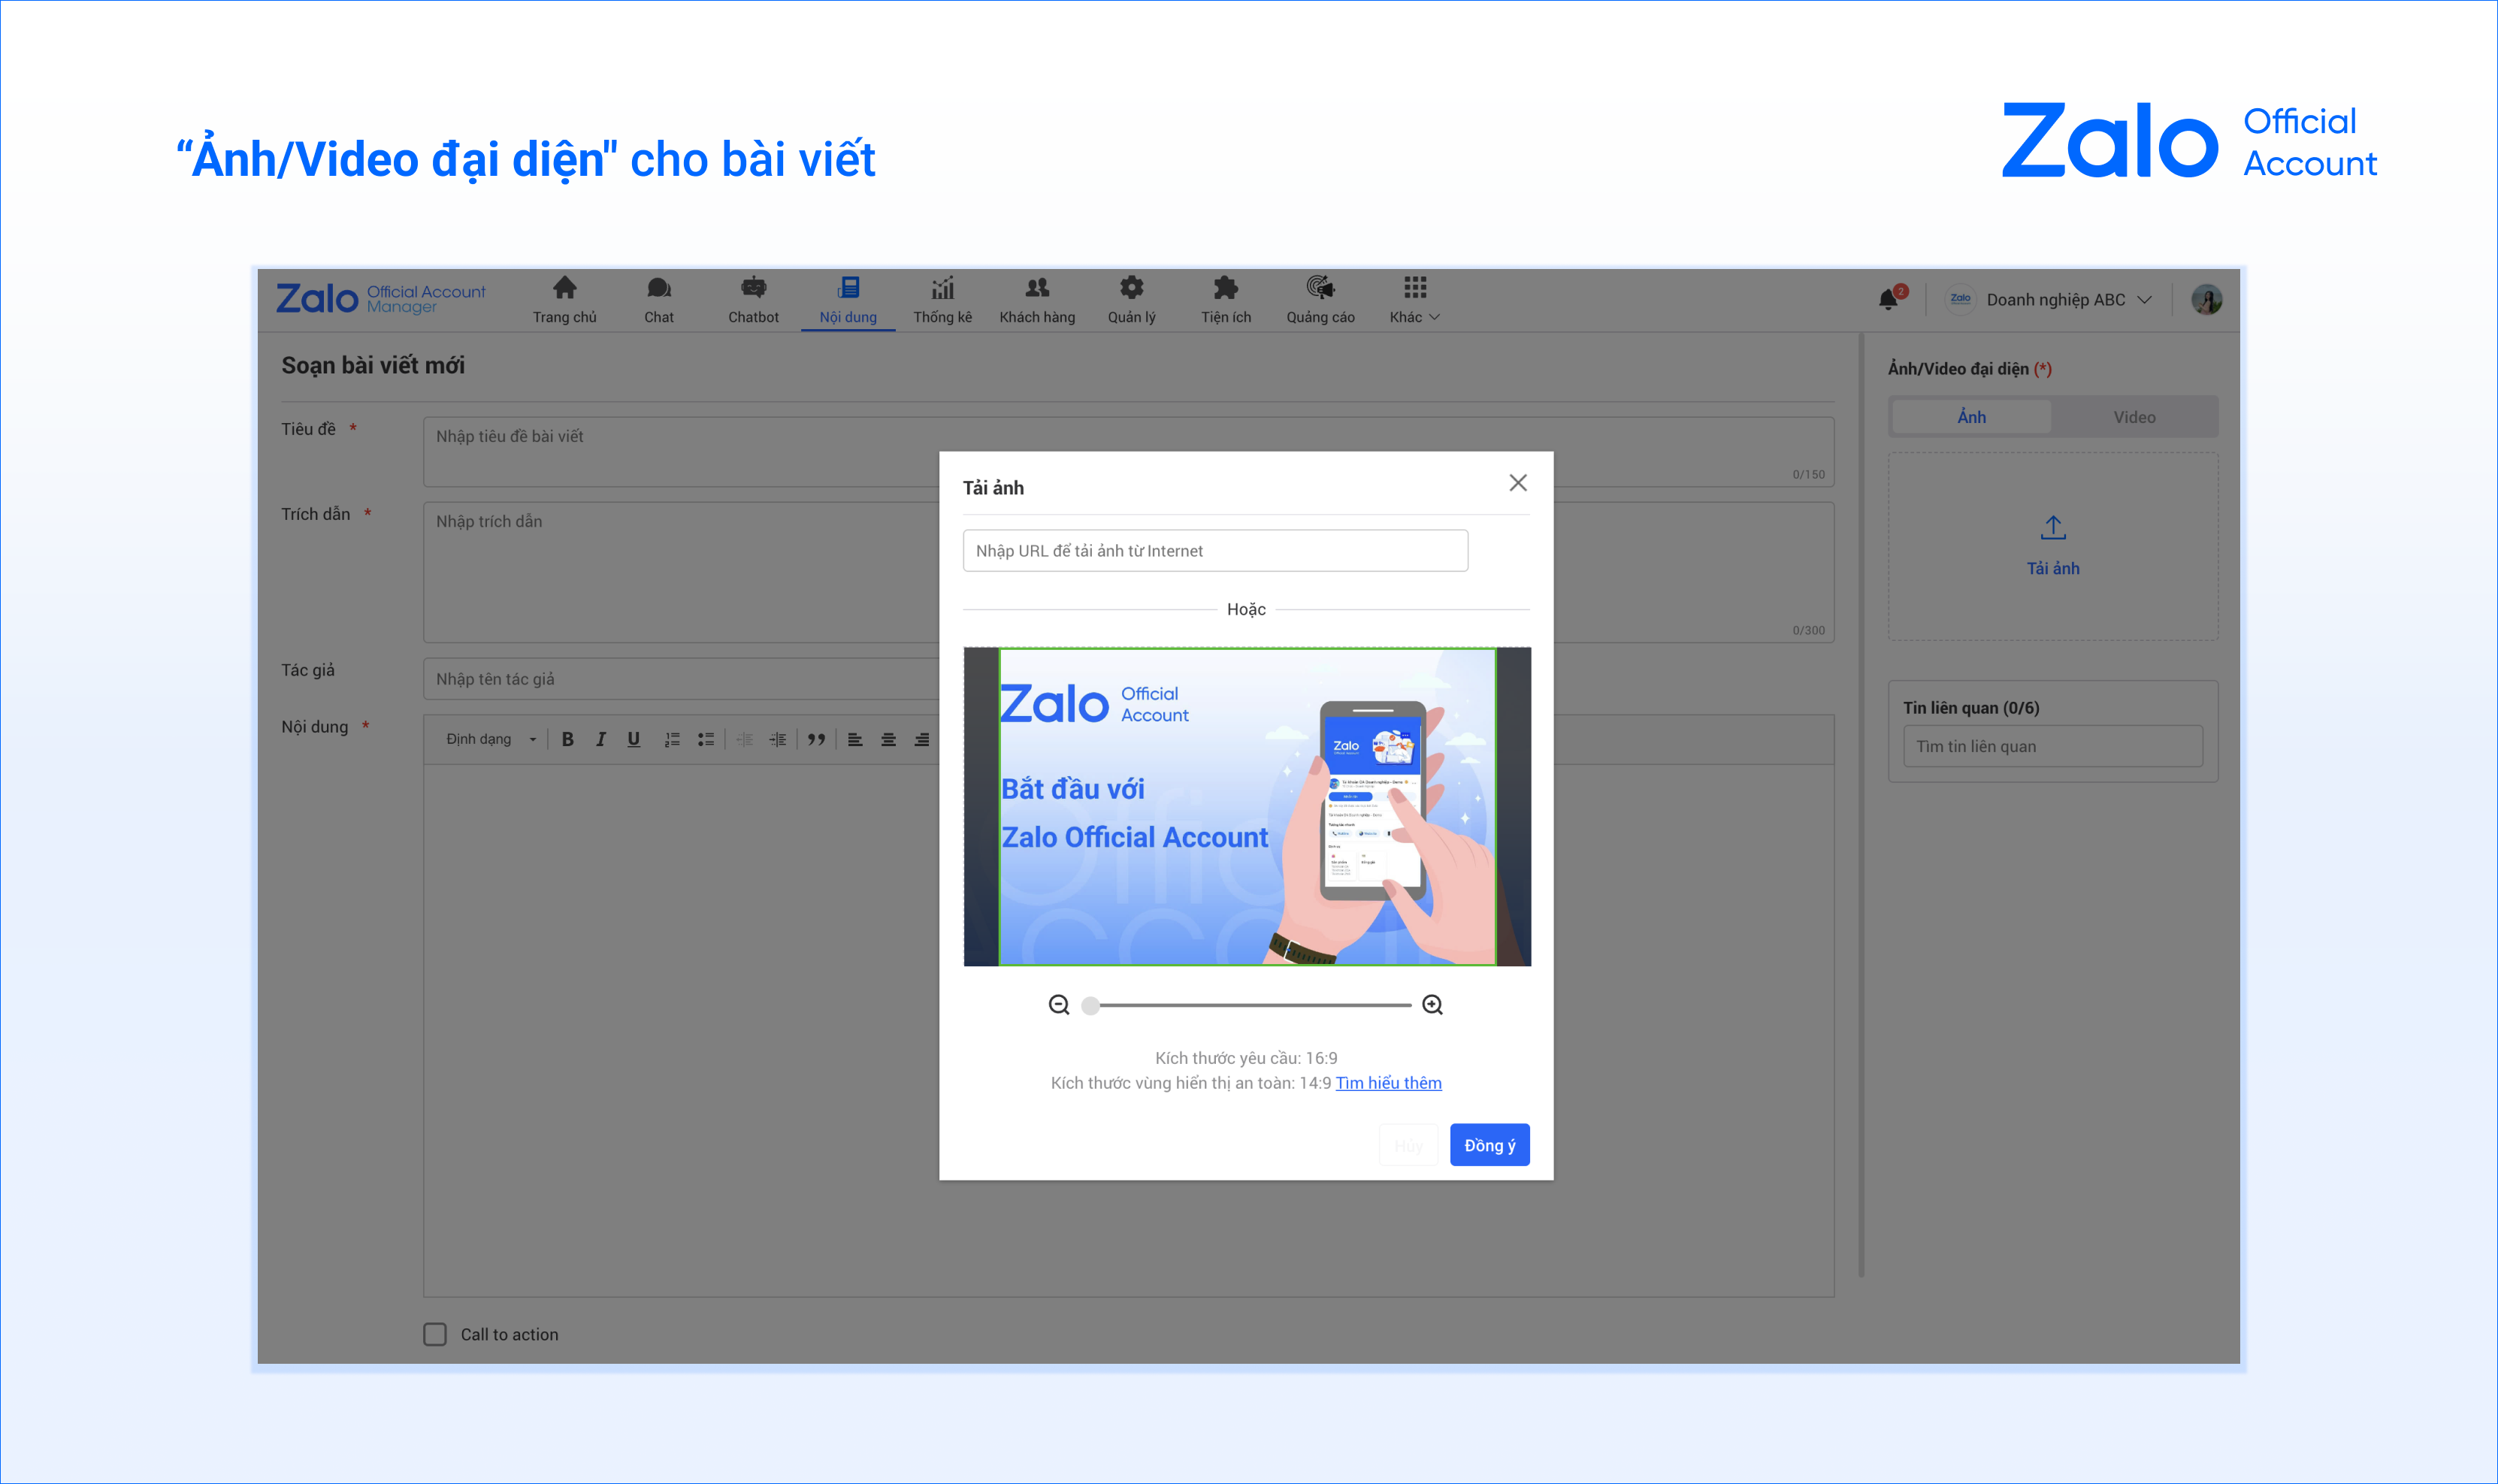Click the Đồng ý button
Viewport: 2498px width, 1484px height.
coord(1489,1145)
